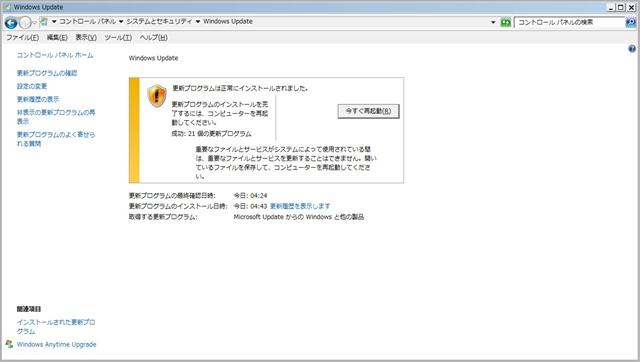Expand dropdown after システムとセキュリティ breadcrumb
This screenshot has width=640, height=362.
(198, 22)
